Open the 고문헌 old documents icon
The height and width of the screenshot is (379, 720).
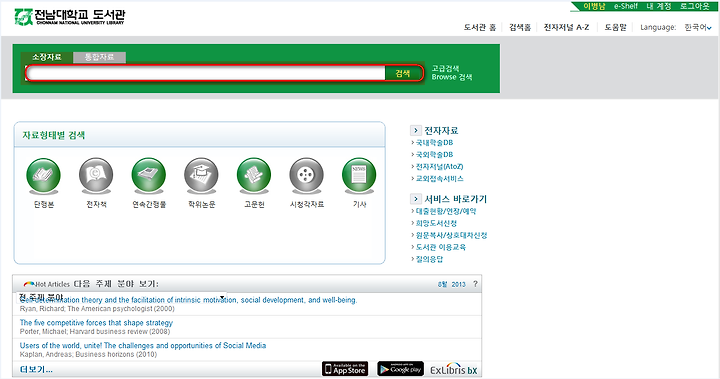[254, 176]
